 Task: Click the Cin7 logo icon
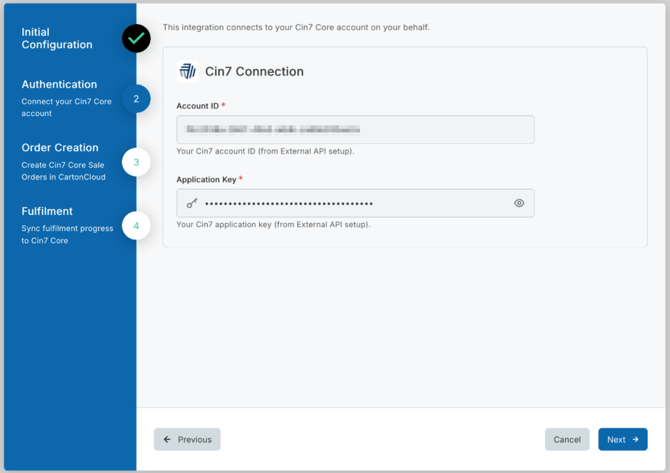click(x=187, y=71)
